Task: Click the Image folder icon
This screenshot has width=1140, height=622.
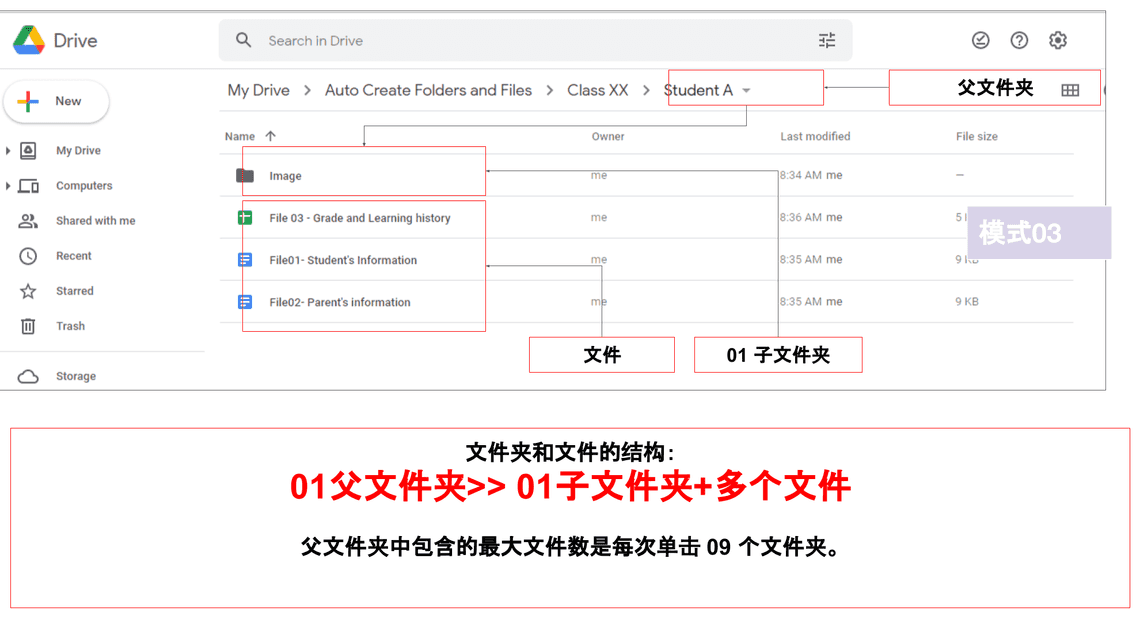Action: [245, 176]
